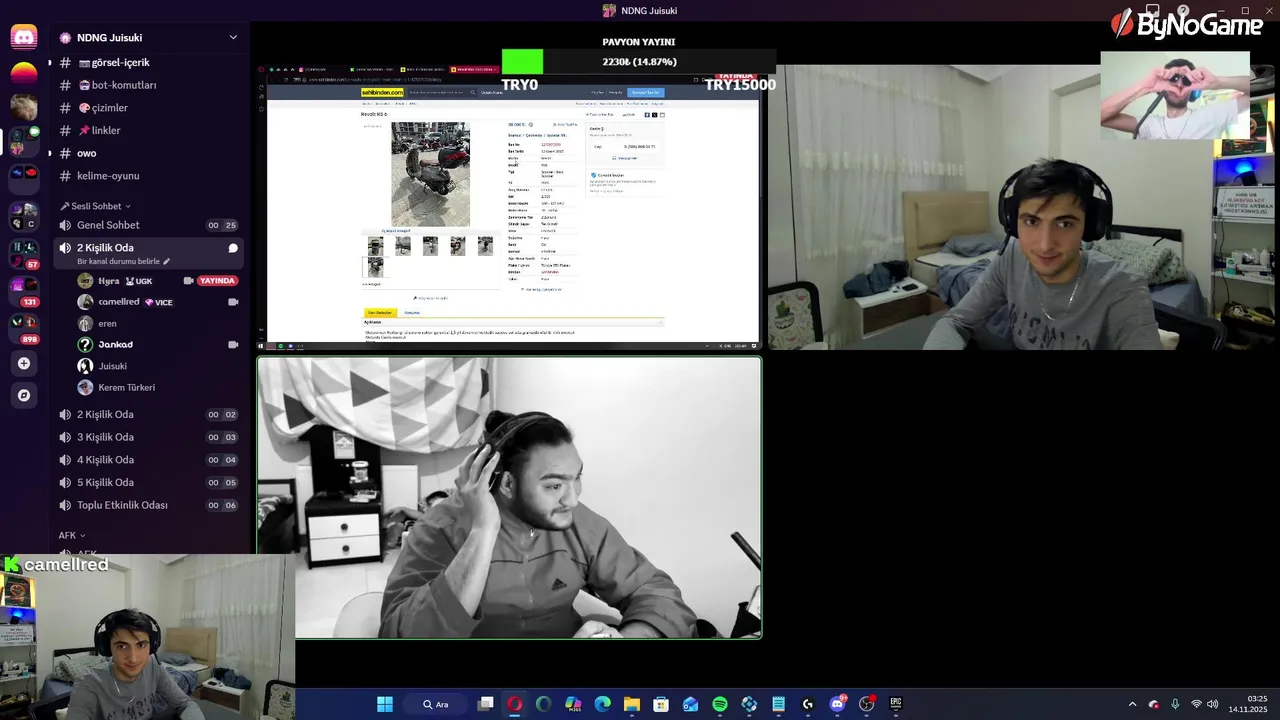Focus the large webcam tile with headphones
The height and width of the screenshot is (720, 1280).
[1024, 208]
